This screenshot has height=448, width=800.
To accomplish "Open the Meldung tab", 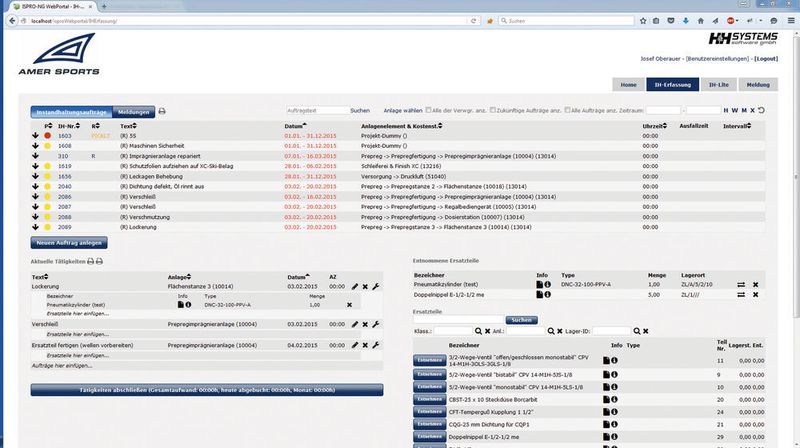I will pos(758,85).
